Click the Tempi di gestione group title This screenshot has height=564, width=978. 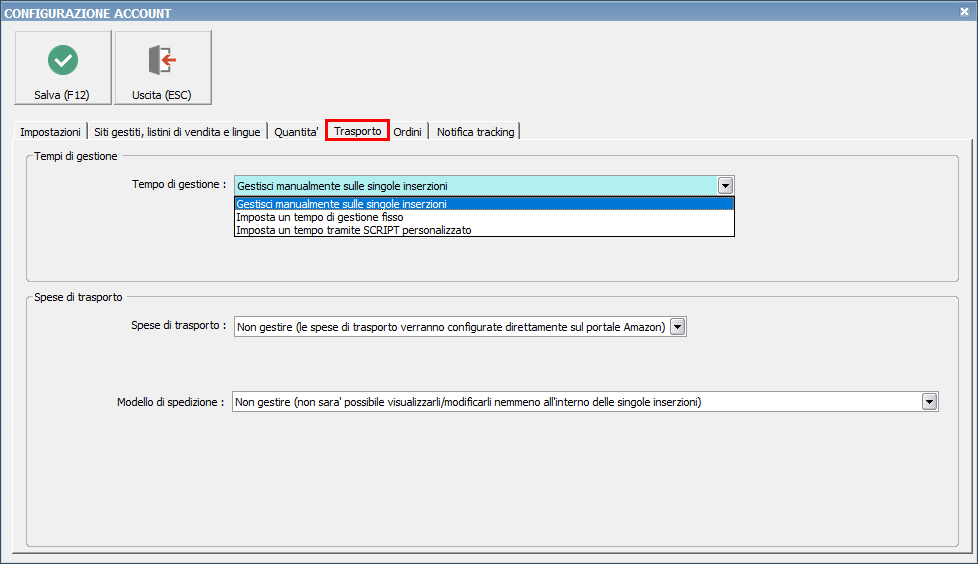tap(75, 156)
